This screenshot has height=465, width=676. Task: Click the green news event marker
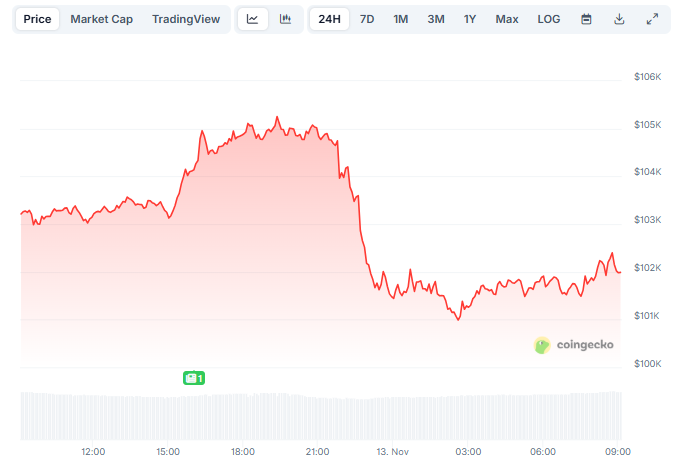pos(194,378)
